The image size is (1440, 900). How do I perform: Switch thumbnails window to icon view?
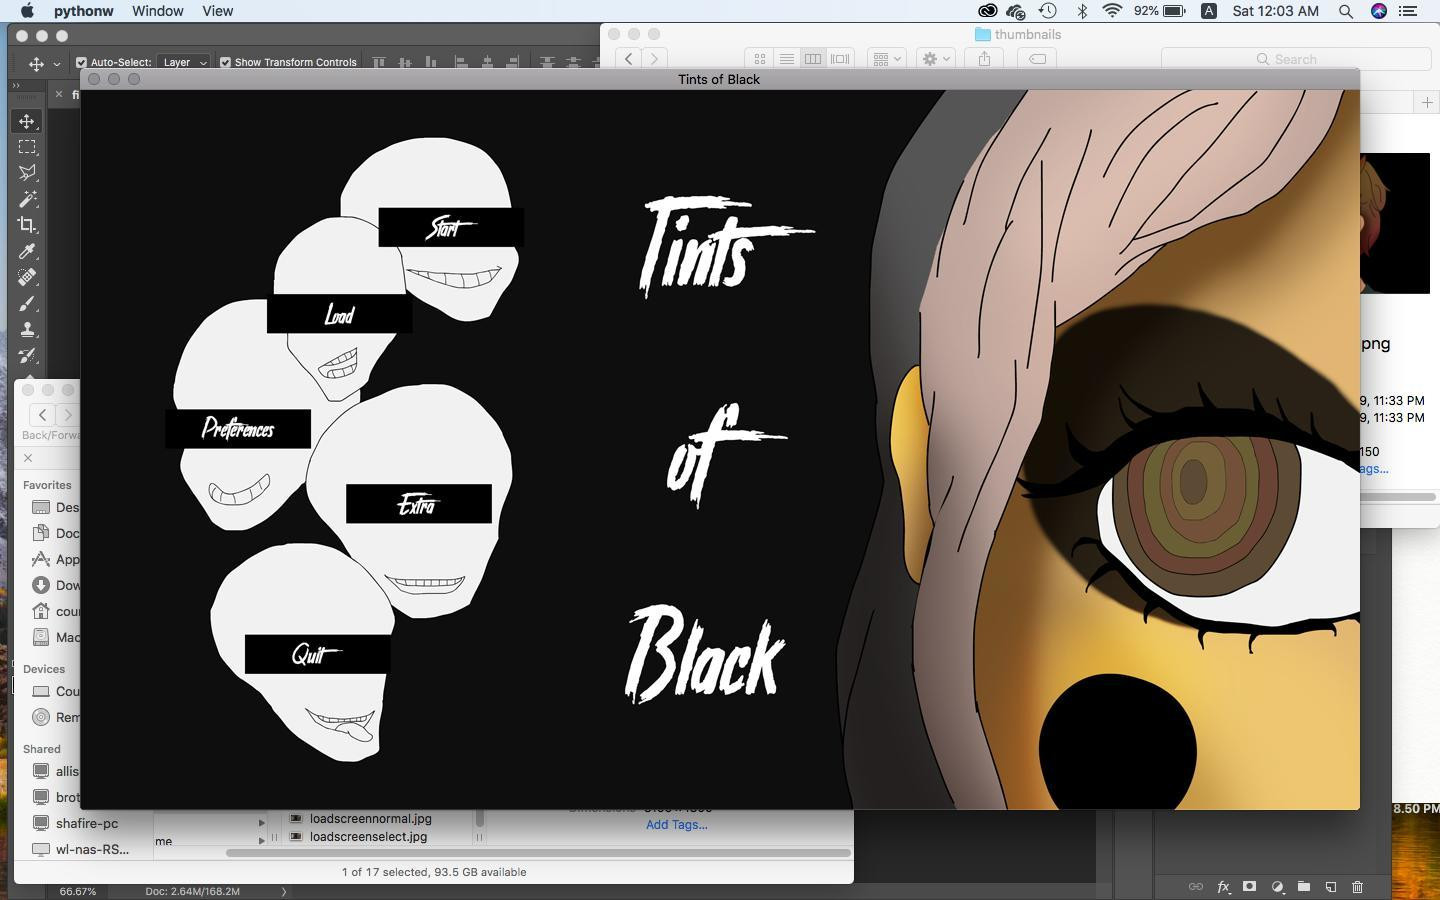[760, 59]
